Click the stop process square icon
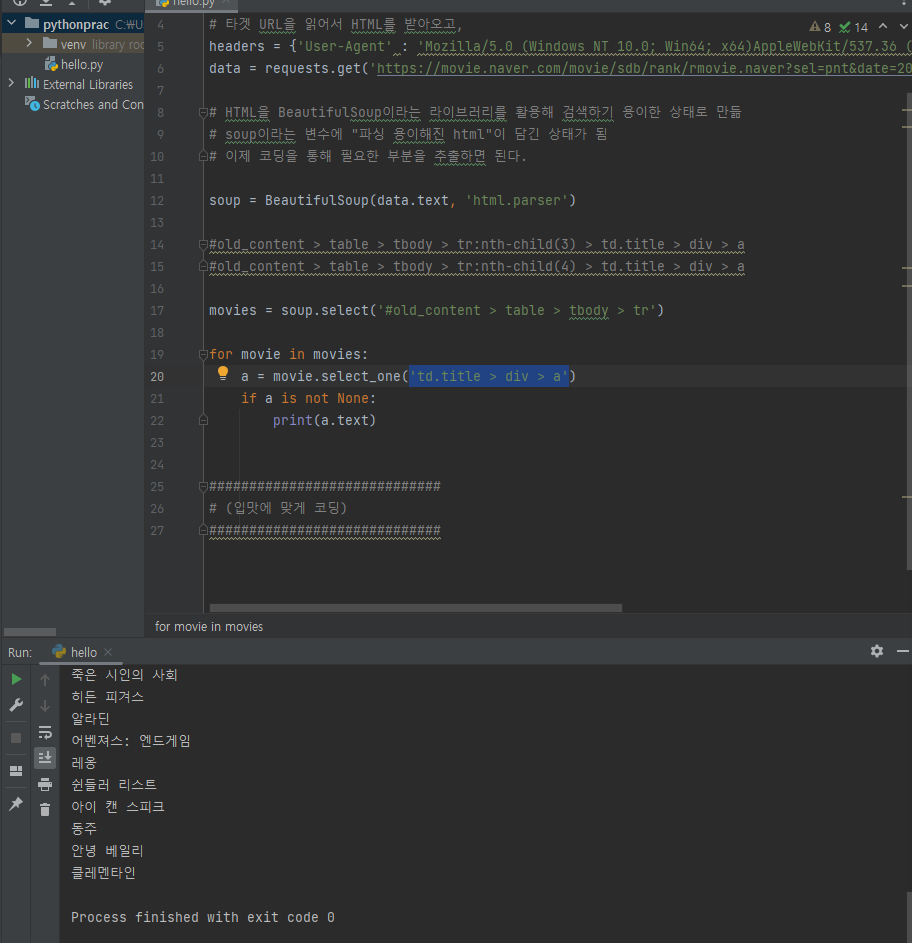The height and width of the screenshot is (943, 912). point(16,738)
